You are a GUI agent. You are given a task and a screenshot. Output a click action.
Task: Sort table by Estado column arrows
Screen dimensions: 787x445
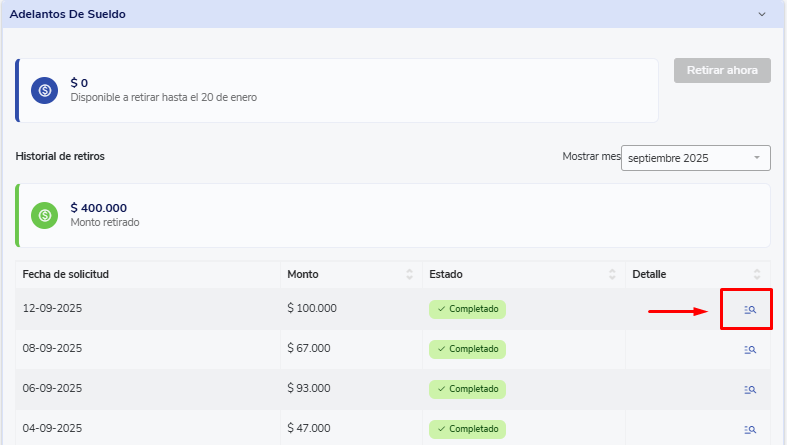[612, 275]
